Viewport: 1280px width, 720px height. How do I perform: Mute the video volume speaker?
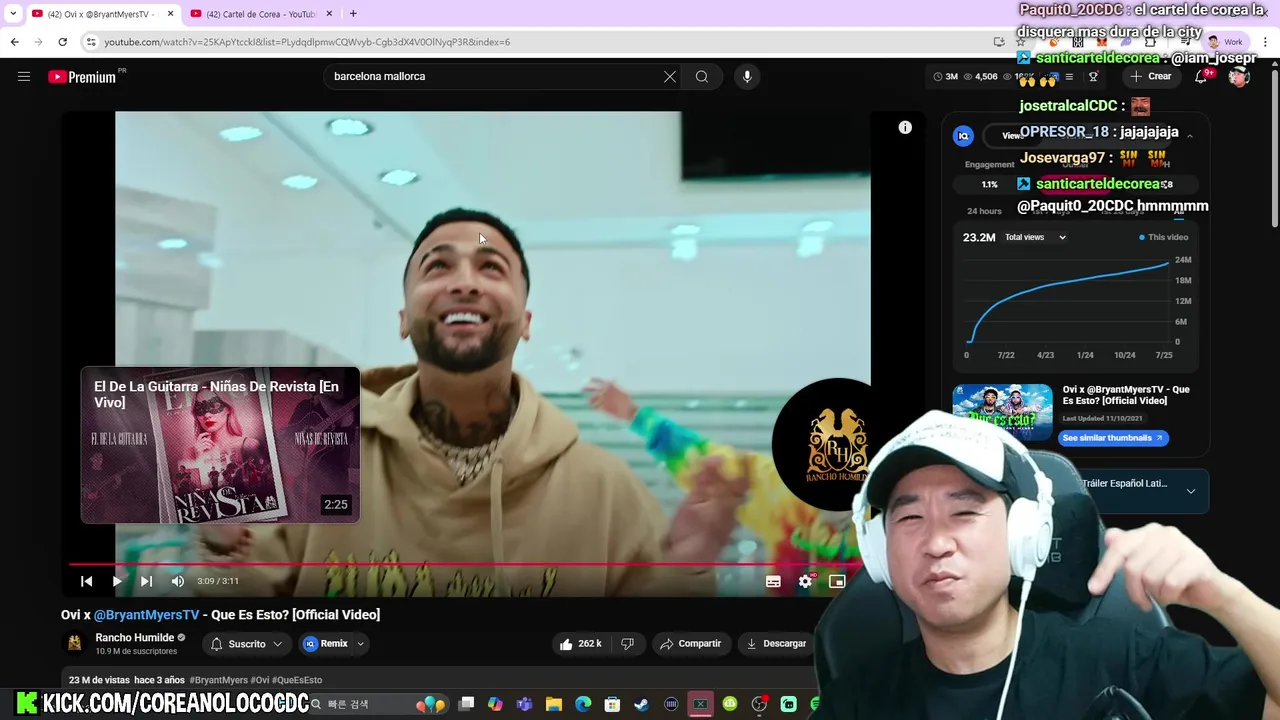[x=178, y=581]
